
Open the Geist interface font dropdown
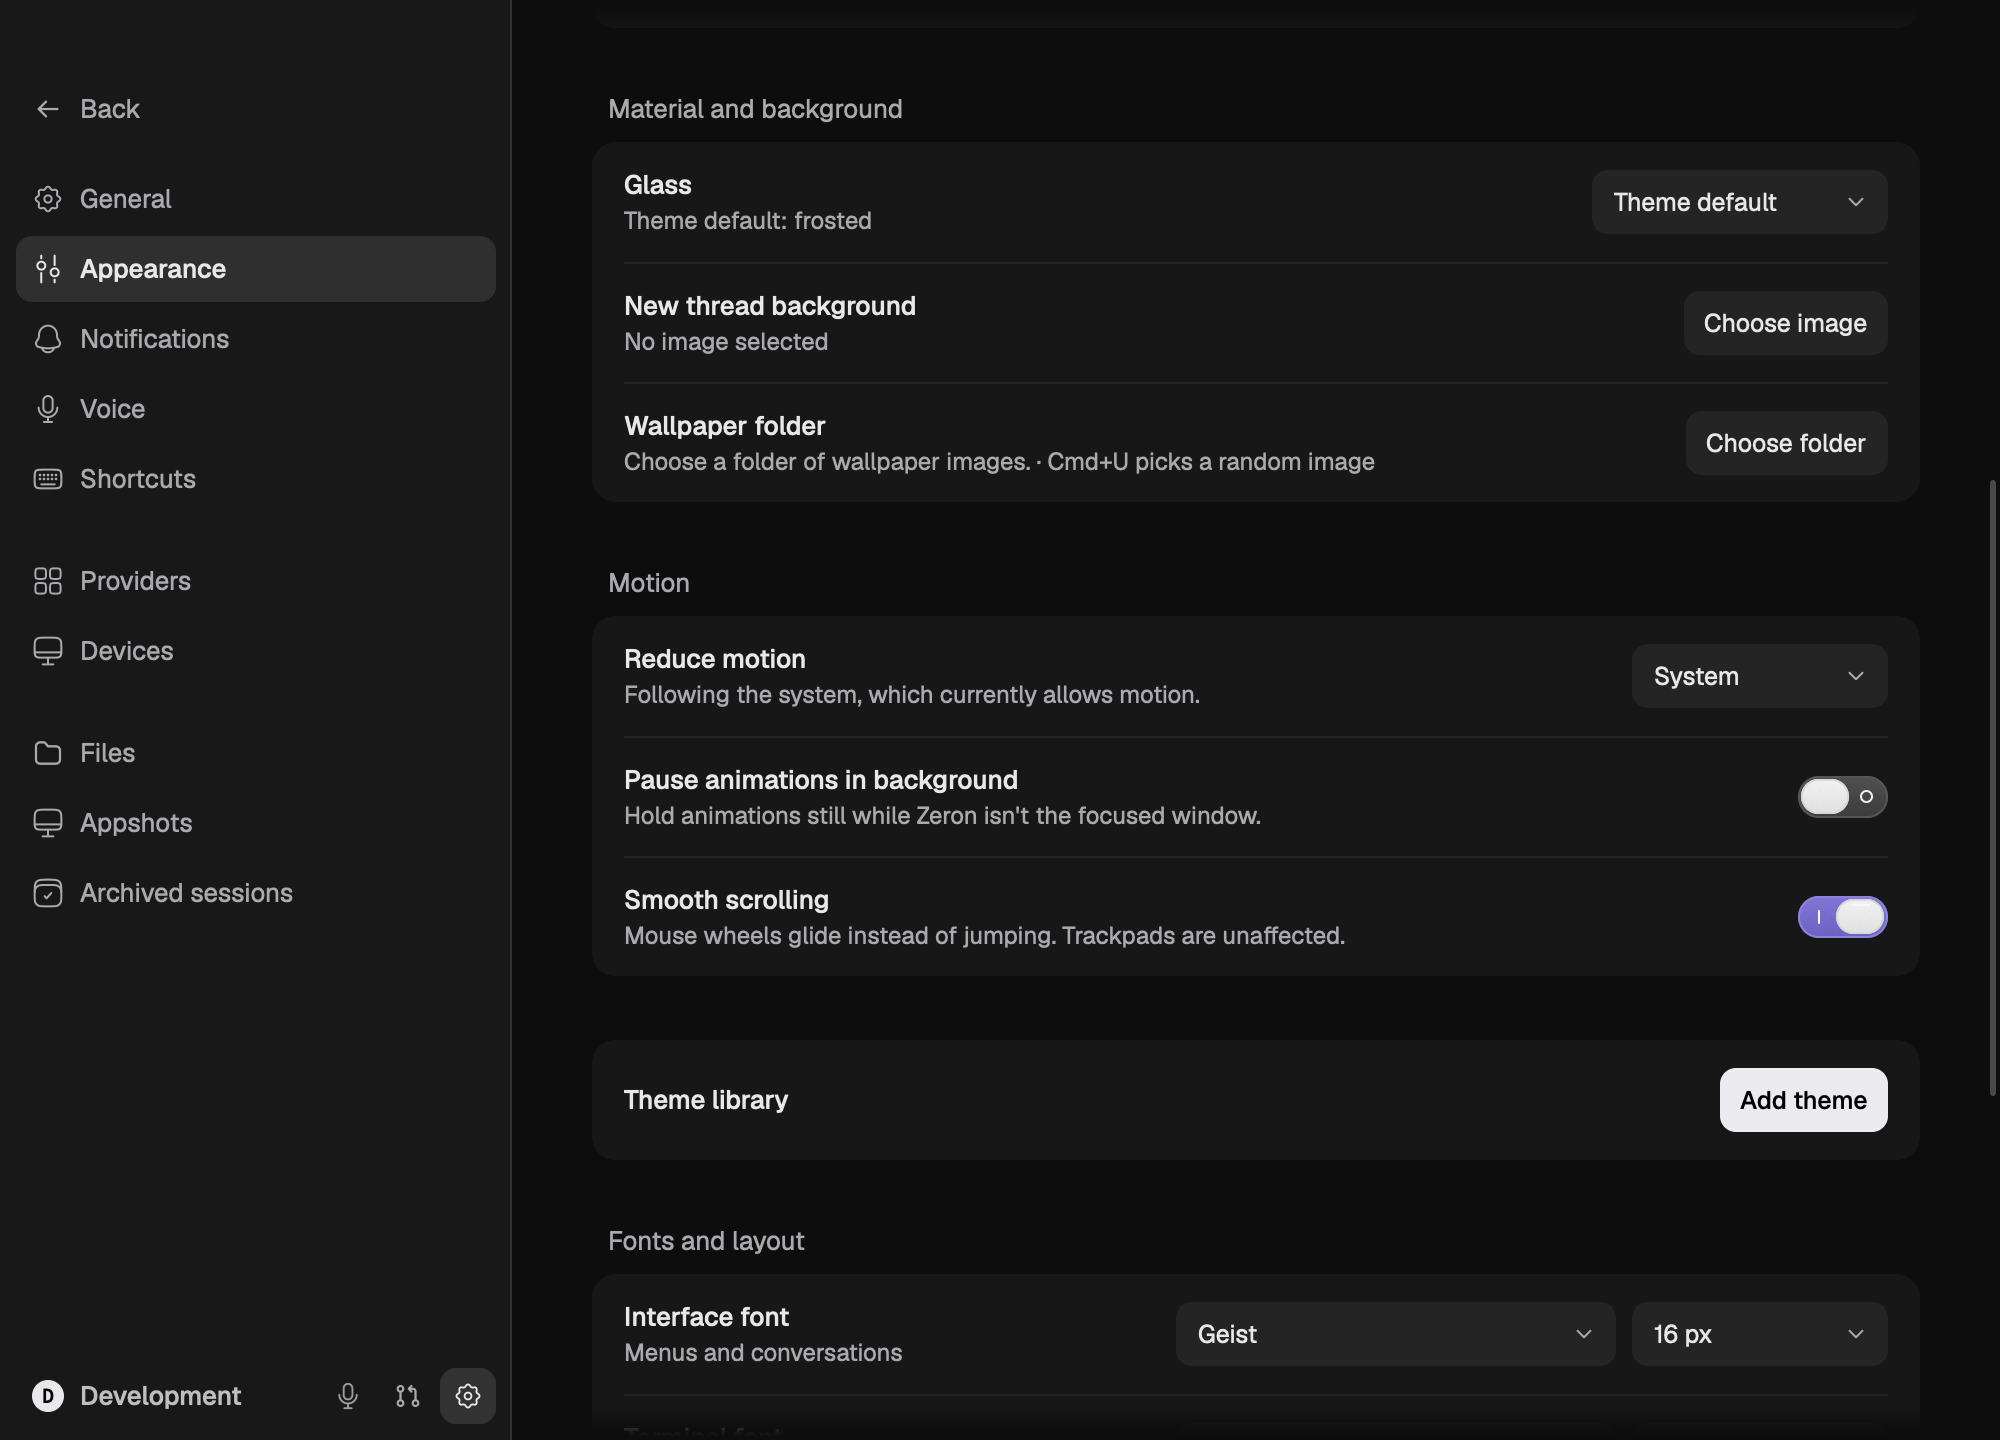click(1395, 1334)
